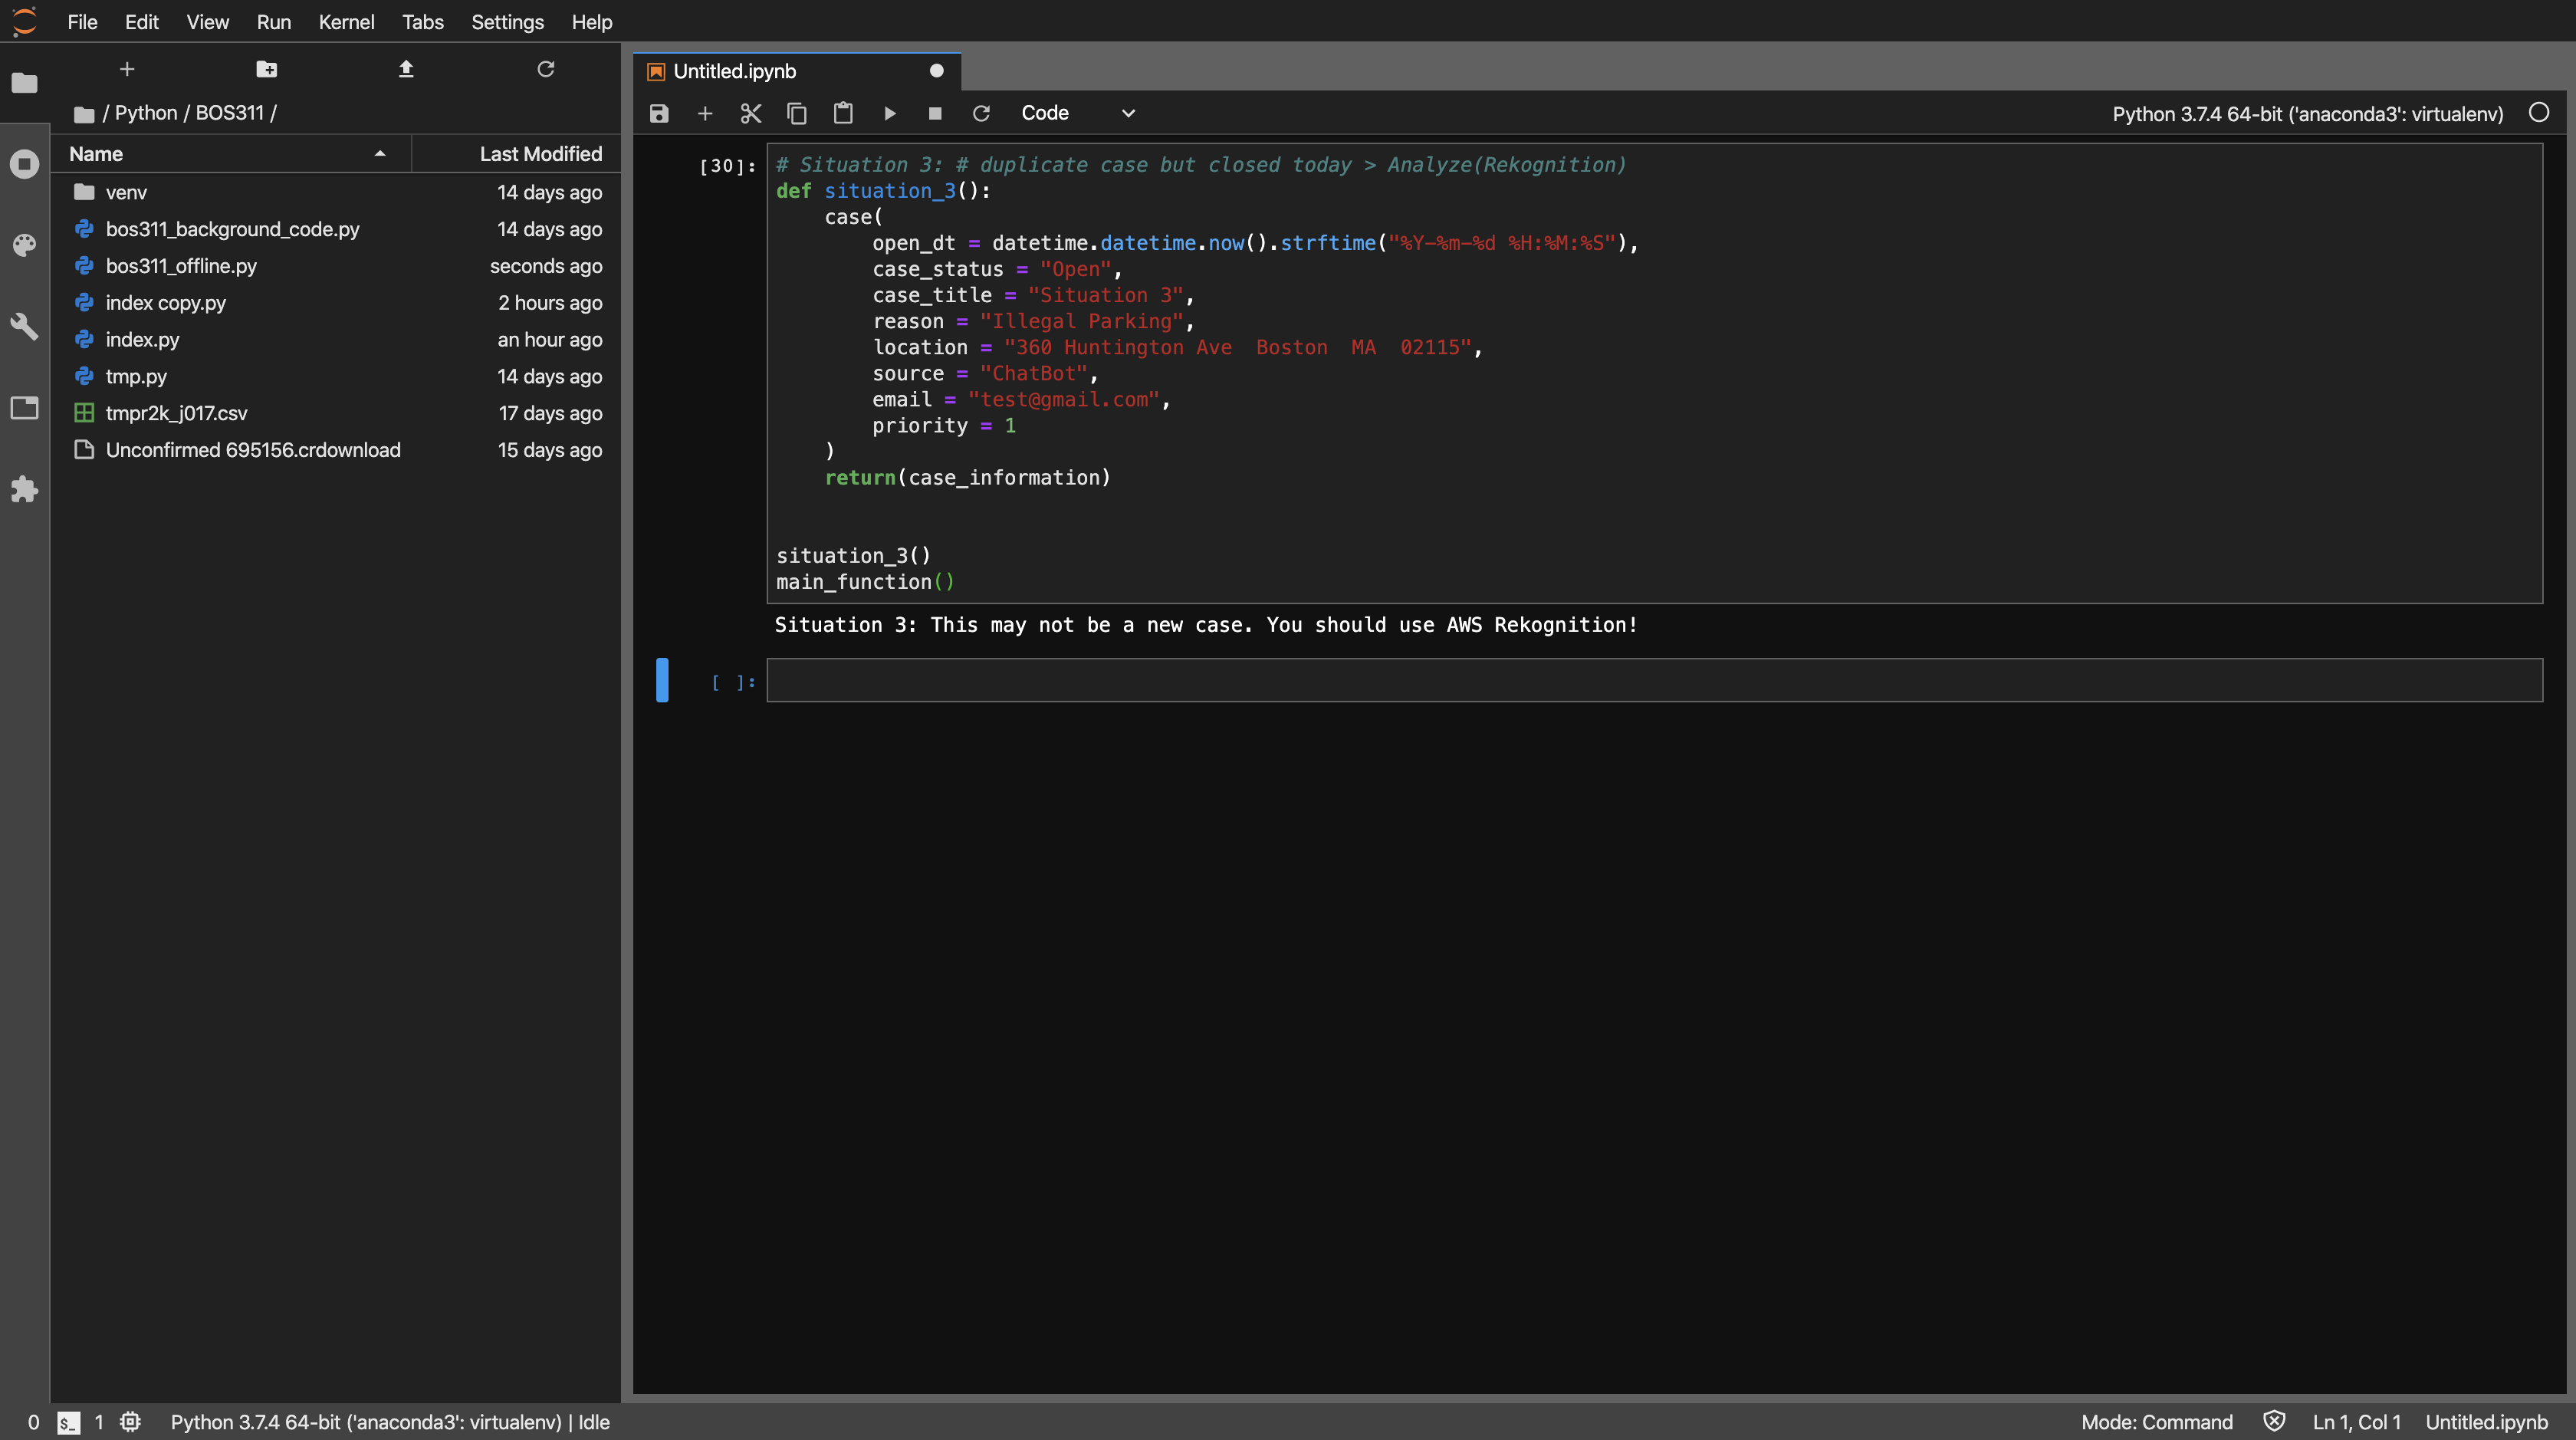This screenshot has width=2576, height=1440.
Task: Open the Commands palette sidebar icon
Action: pos(24,245)
